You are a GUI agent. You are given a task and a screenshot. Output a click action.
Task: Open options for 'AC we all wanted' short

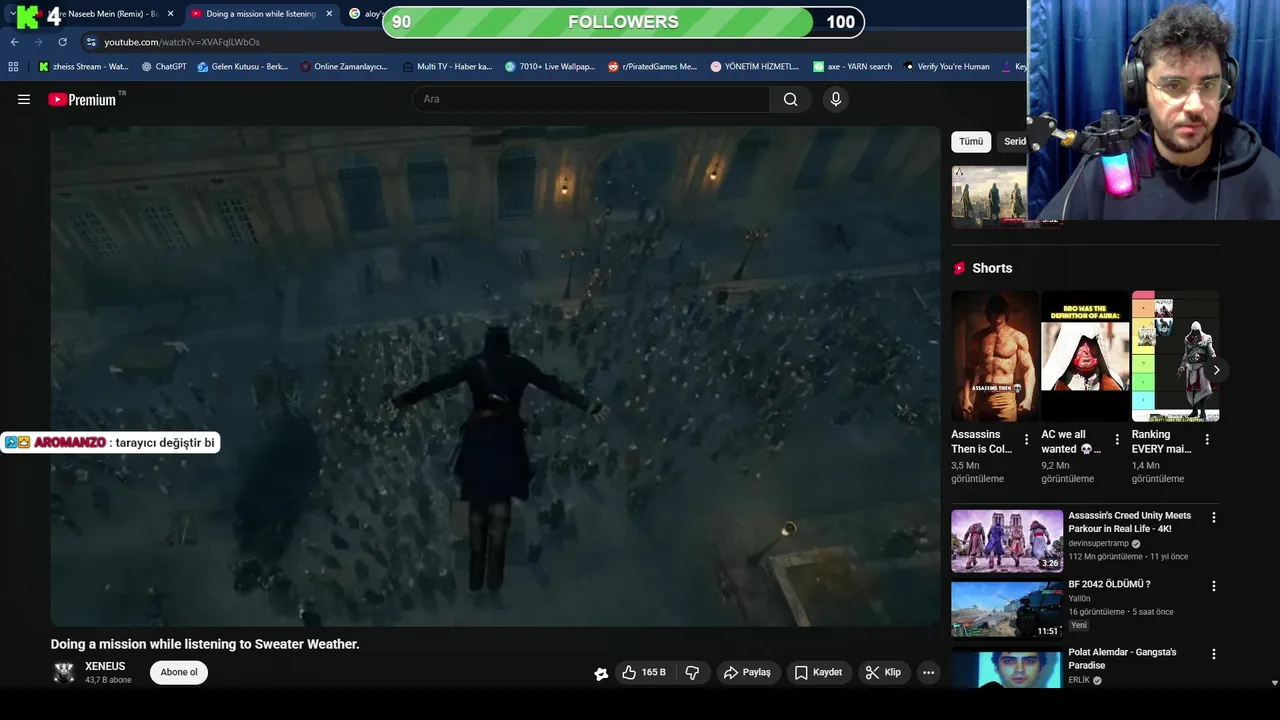(x=1117, y=440)
